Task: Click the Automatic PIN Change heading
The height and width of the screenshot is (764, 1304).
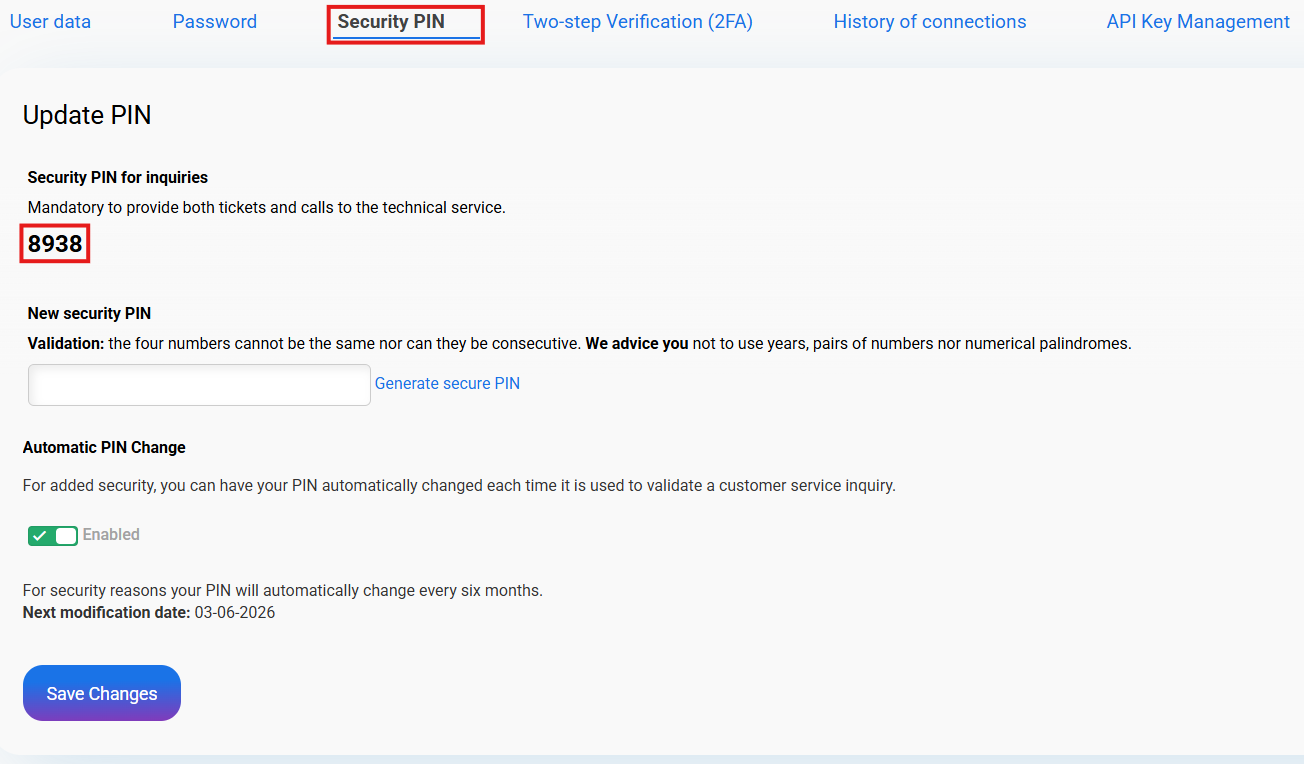Action: 104,447
